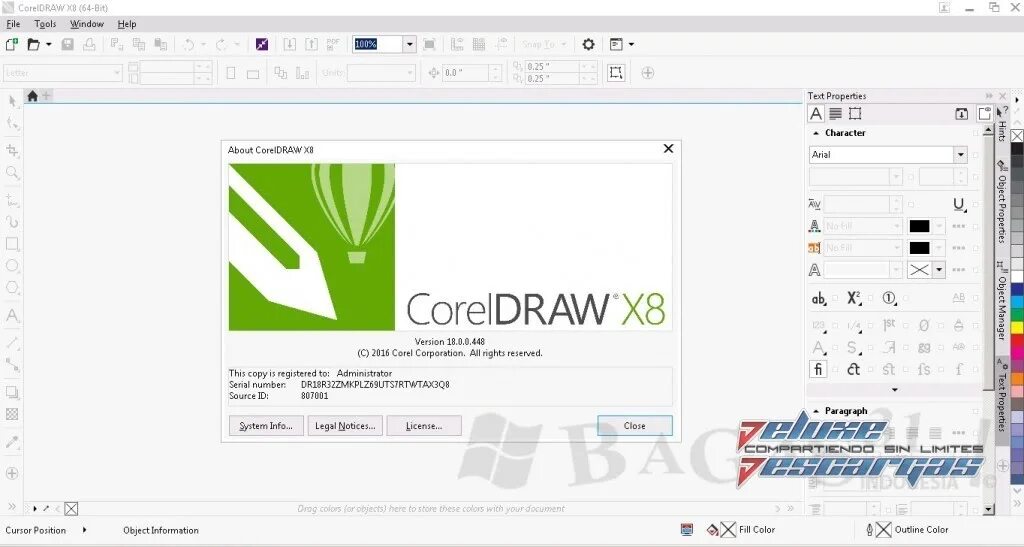Image resolution: width=1024 pixels, height=547 pixels.
Task: Collapse the Paragraph section header
Action: [816, 411]
